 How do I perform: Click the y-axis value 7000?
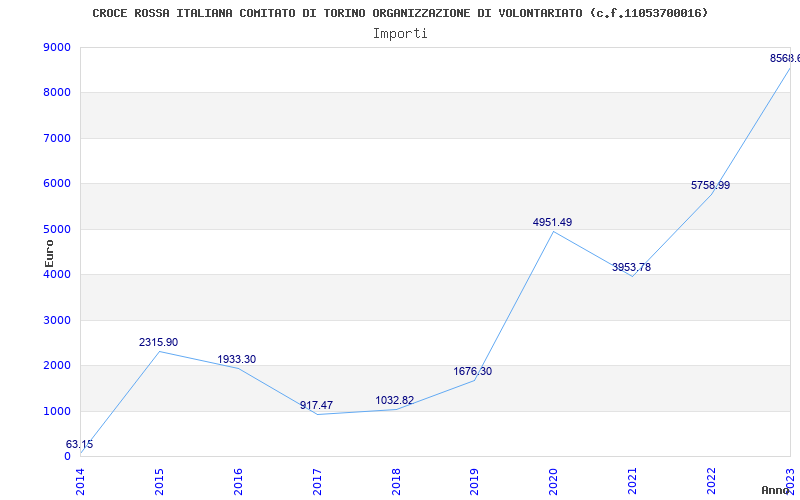(x=57, y=138)
